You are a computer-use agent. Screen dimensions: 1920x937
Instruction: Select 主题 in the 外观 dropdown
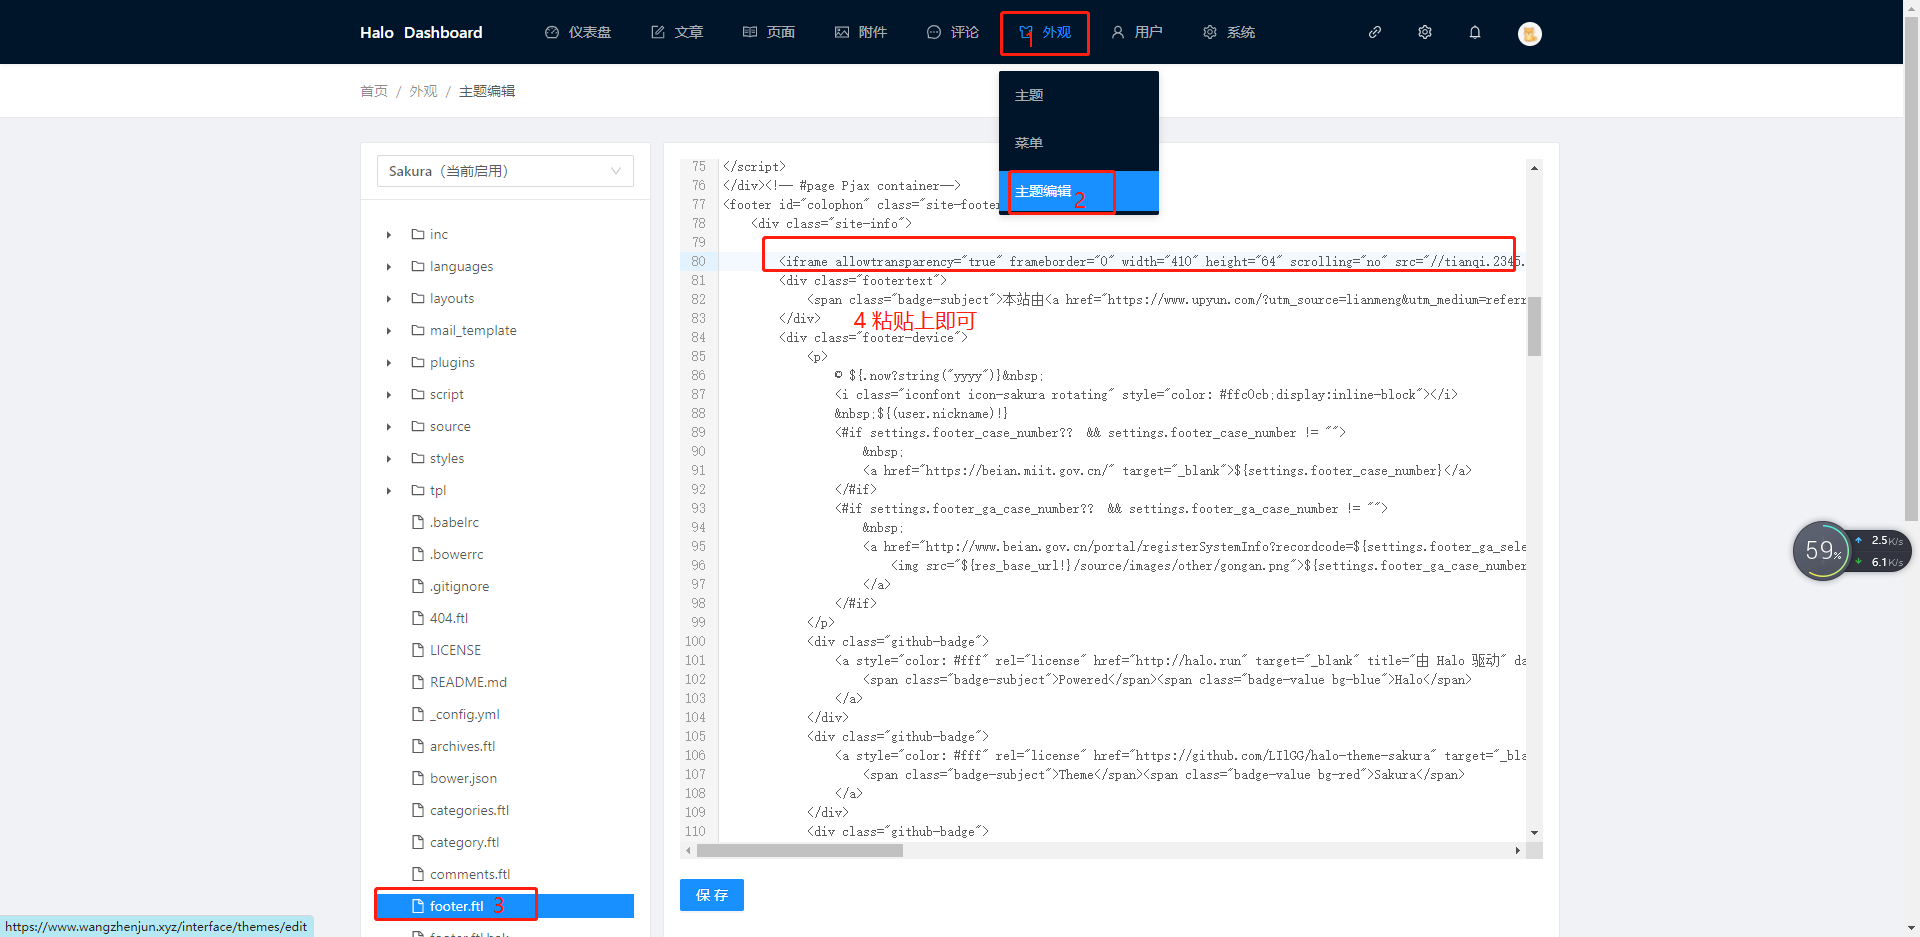click(x=1079, y=95)
